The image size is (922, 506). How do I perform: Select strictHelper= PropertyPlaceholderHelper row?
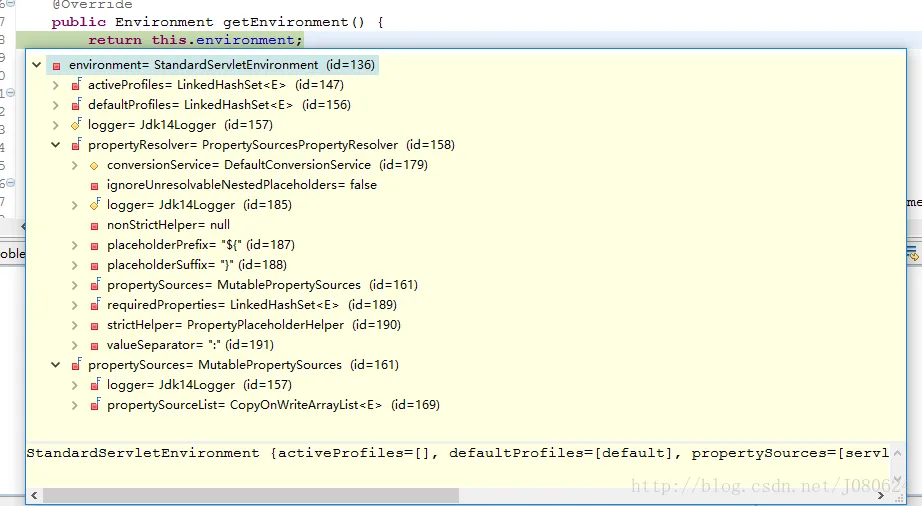coord(253,324)
